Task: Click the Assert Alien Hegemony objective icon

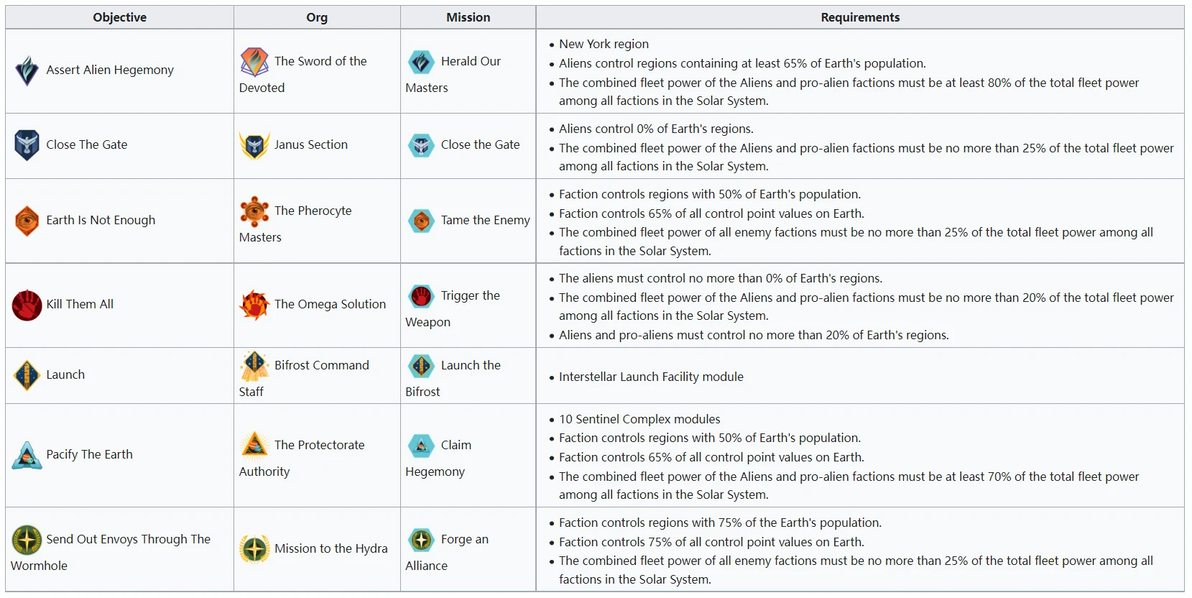Action: (26, 70)
